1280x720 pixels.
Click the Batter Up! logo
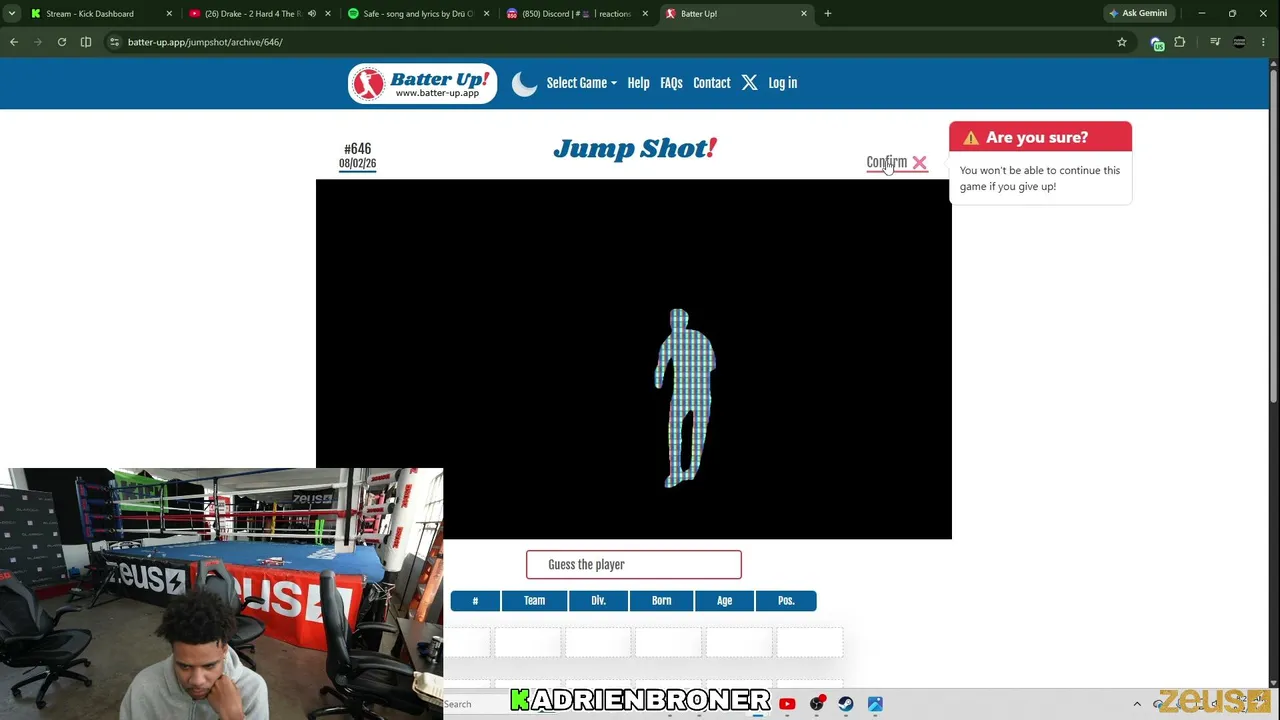(422, 84)
